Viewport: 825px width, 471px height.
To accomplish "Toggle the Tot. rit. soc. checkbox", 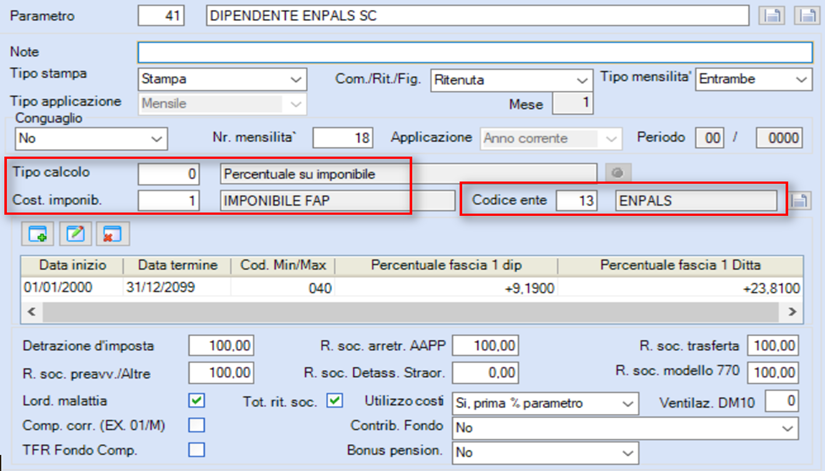I will [x=335, y=400].
